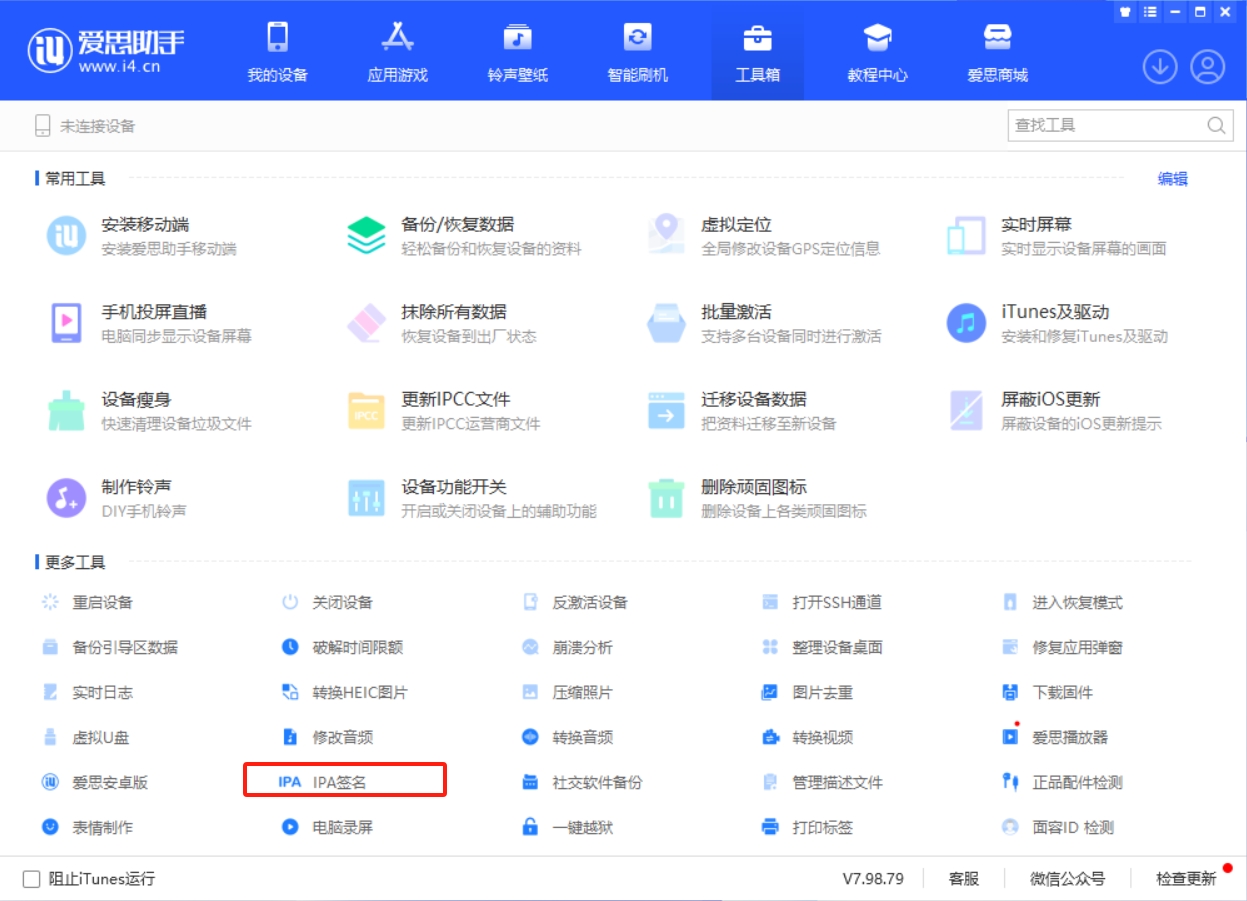The height and width of the screenshot is (901, 1247).
Task: Click 检查更新 button
Action: coord(1187,879)
